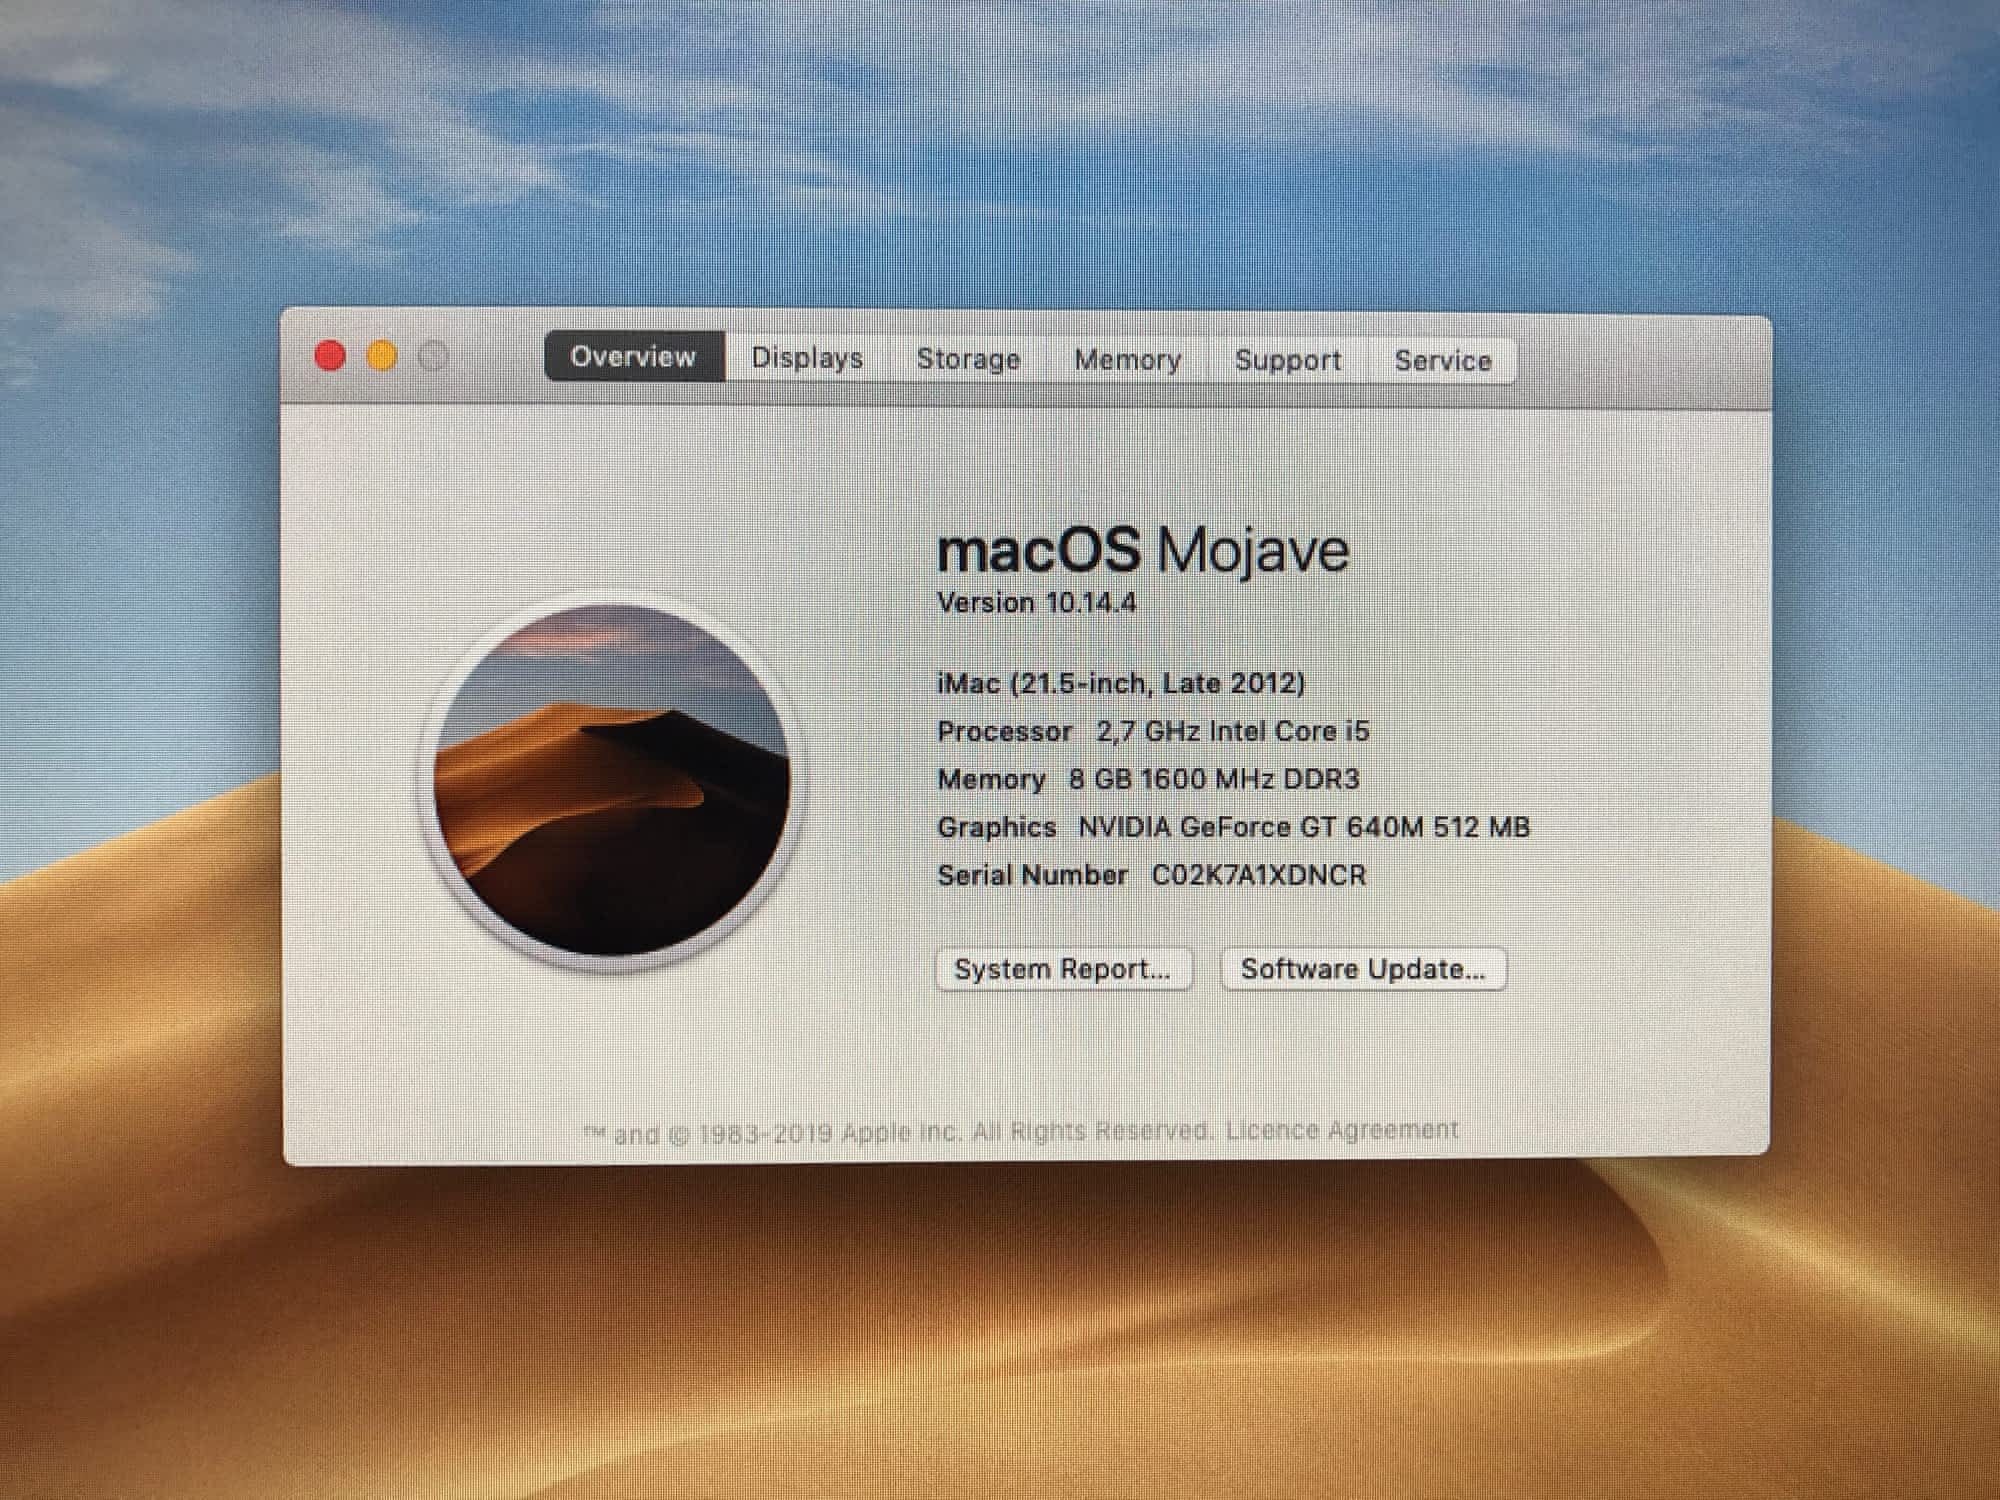Viewport: 2000px width, 1500px height.
Task: Click the 2,7 GHz Intel Core i5 text
Action: coord(1232,731)
